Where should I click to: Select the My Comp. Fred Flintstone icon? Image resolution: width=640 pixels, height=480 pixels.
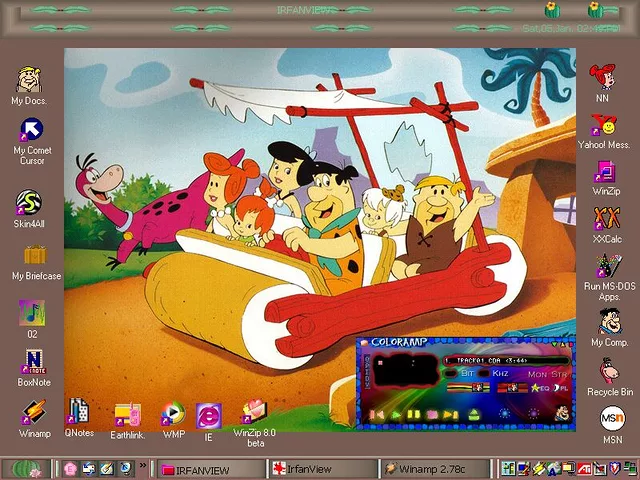pyautogui.click(x=610, y=327)
